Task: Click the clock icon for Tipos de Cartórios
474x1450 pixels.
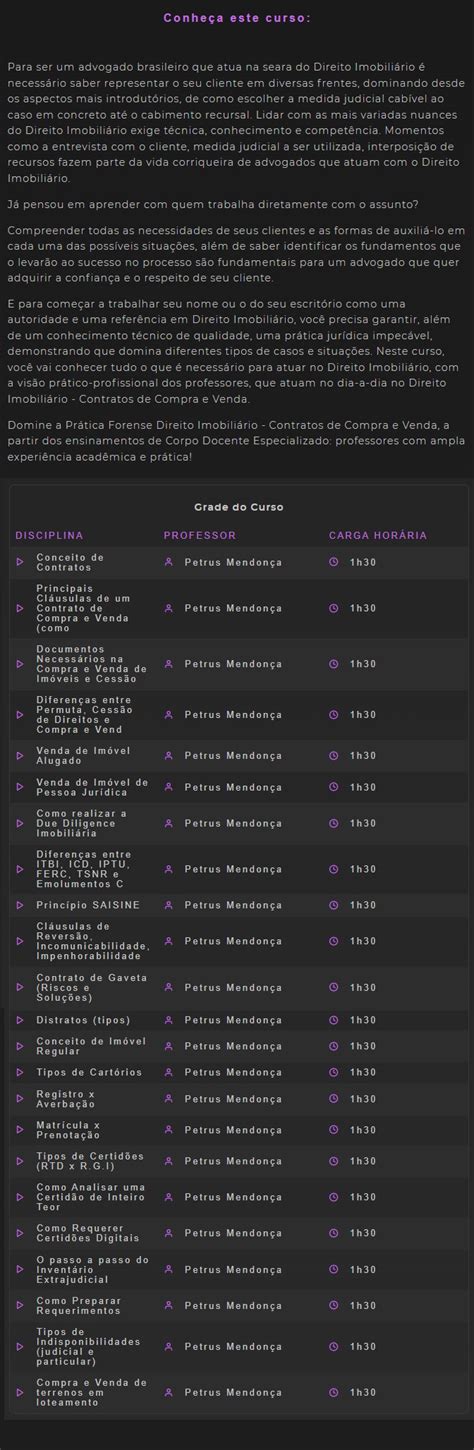Action: pyautogui.click(x=334, y=1073)
